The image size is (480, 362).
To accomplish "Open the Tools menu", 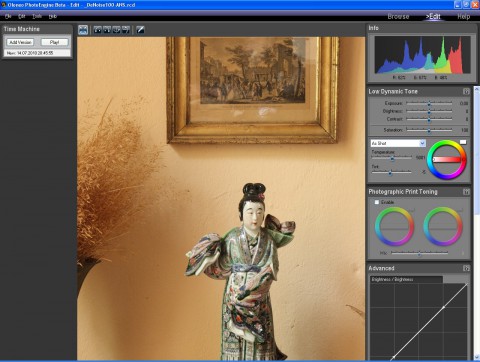I will [37, 16].
